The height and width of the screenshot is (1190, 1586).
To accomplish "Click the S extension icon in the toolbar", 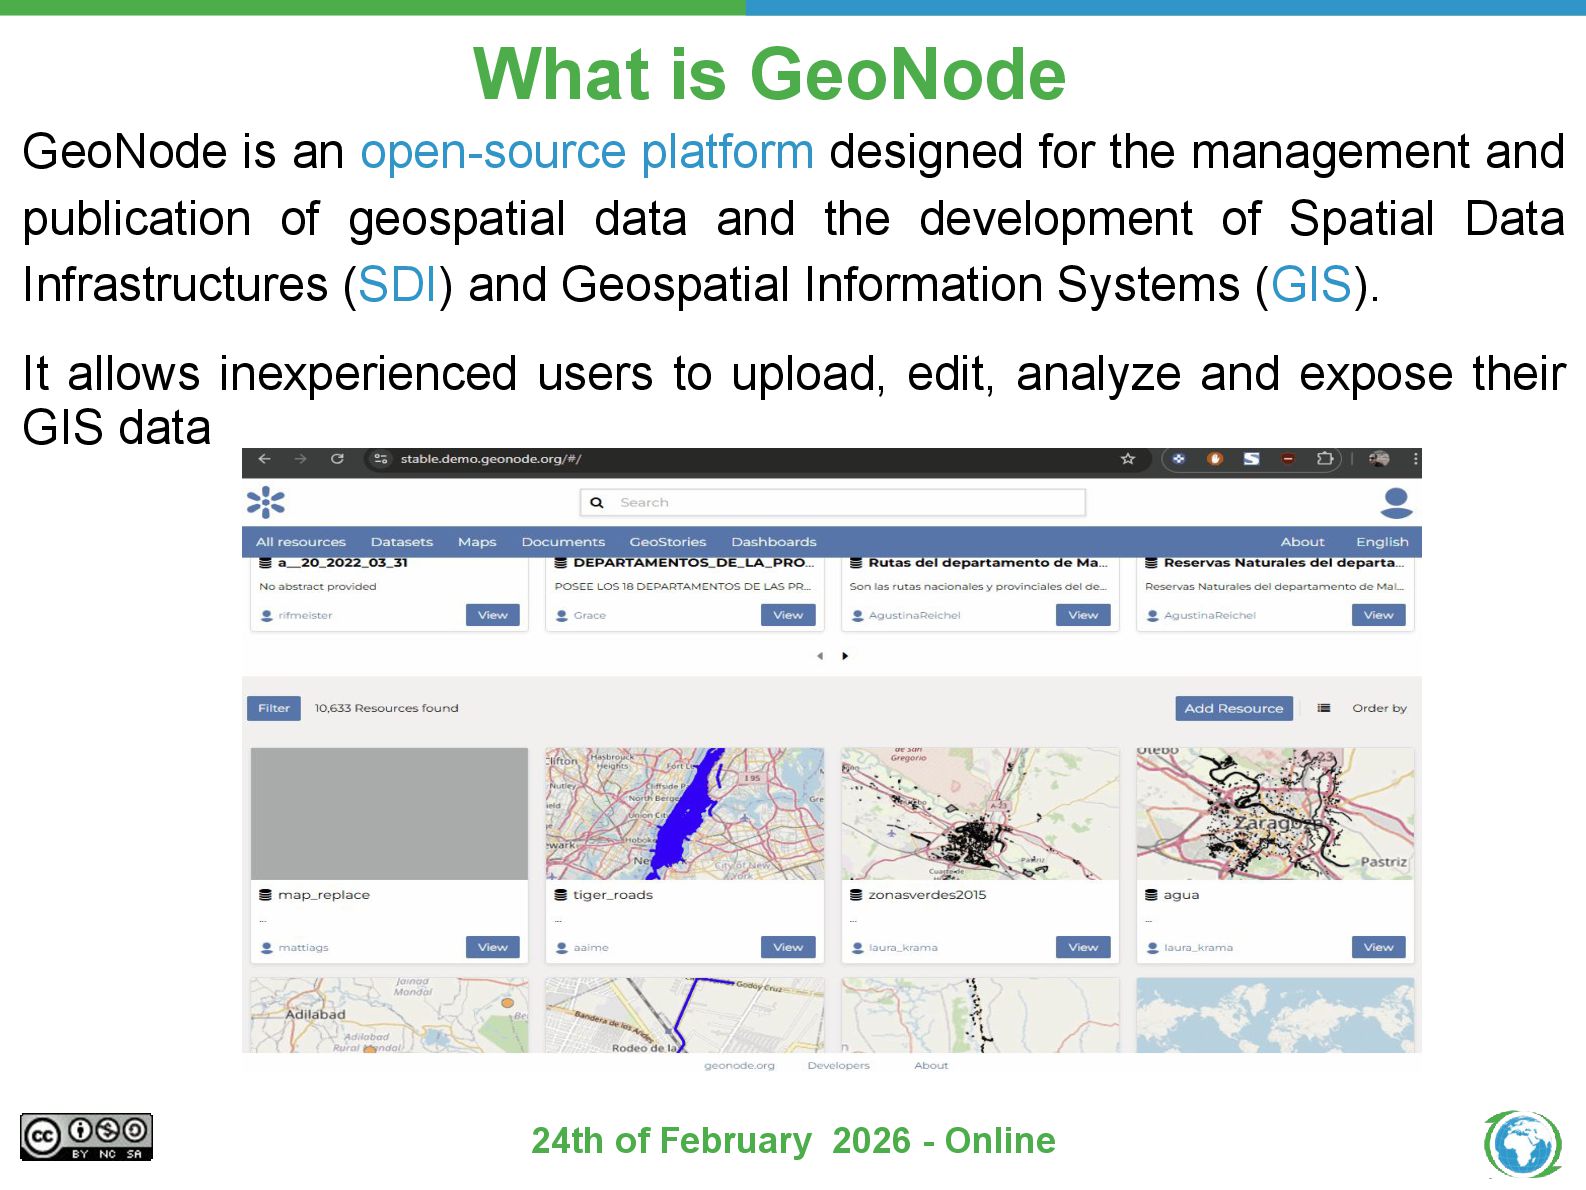I will point(1251,459).
